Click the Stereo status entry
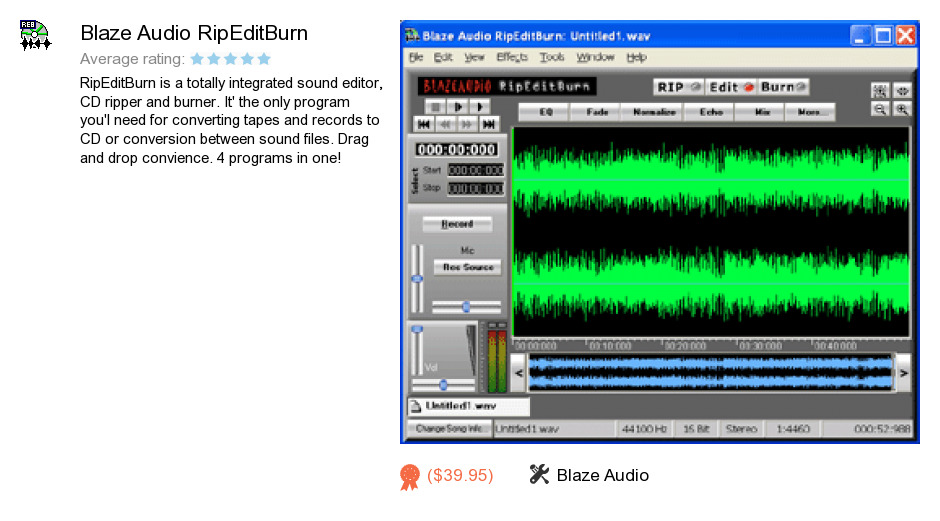940x521 pixels. (742, 429)
